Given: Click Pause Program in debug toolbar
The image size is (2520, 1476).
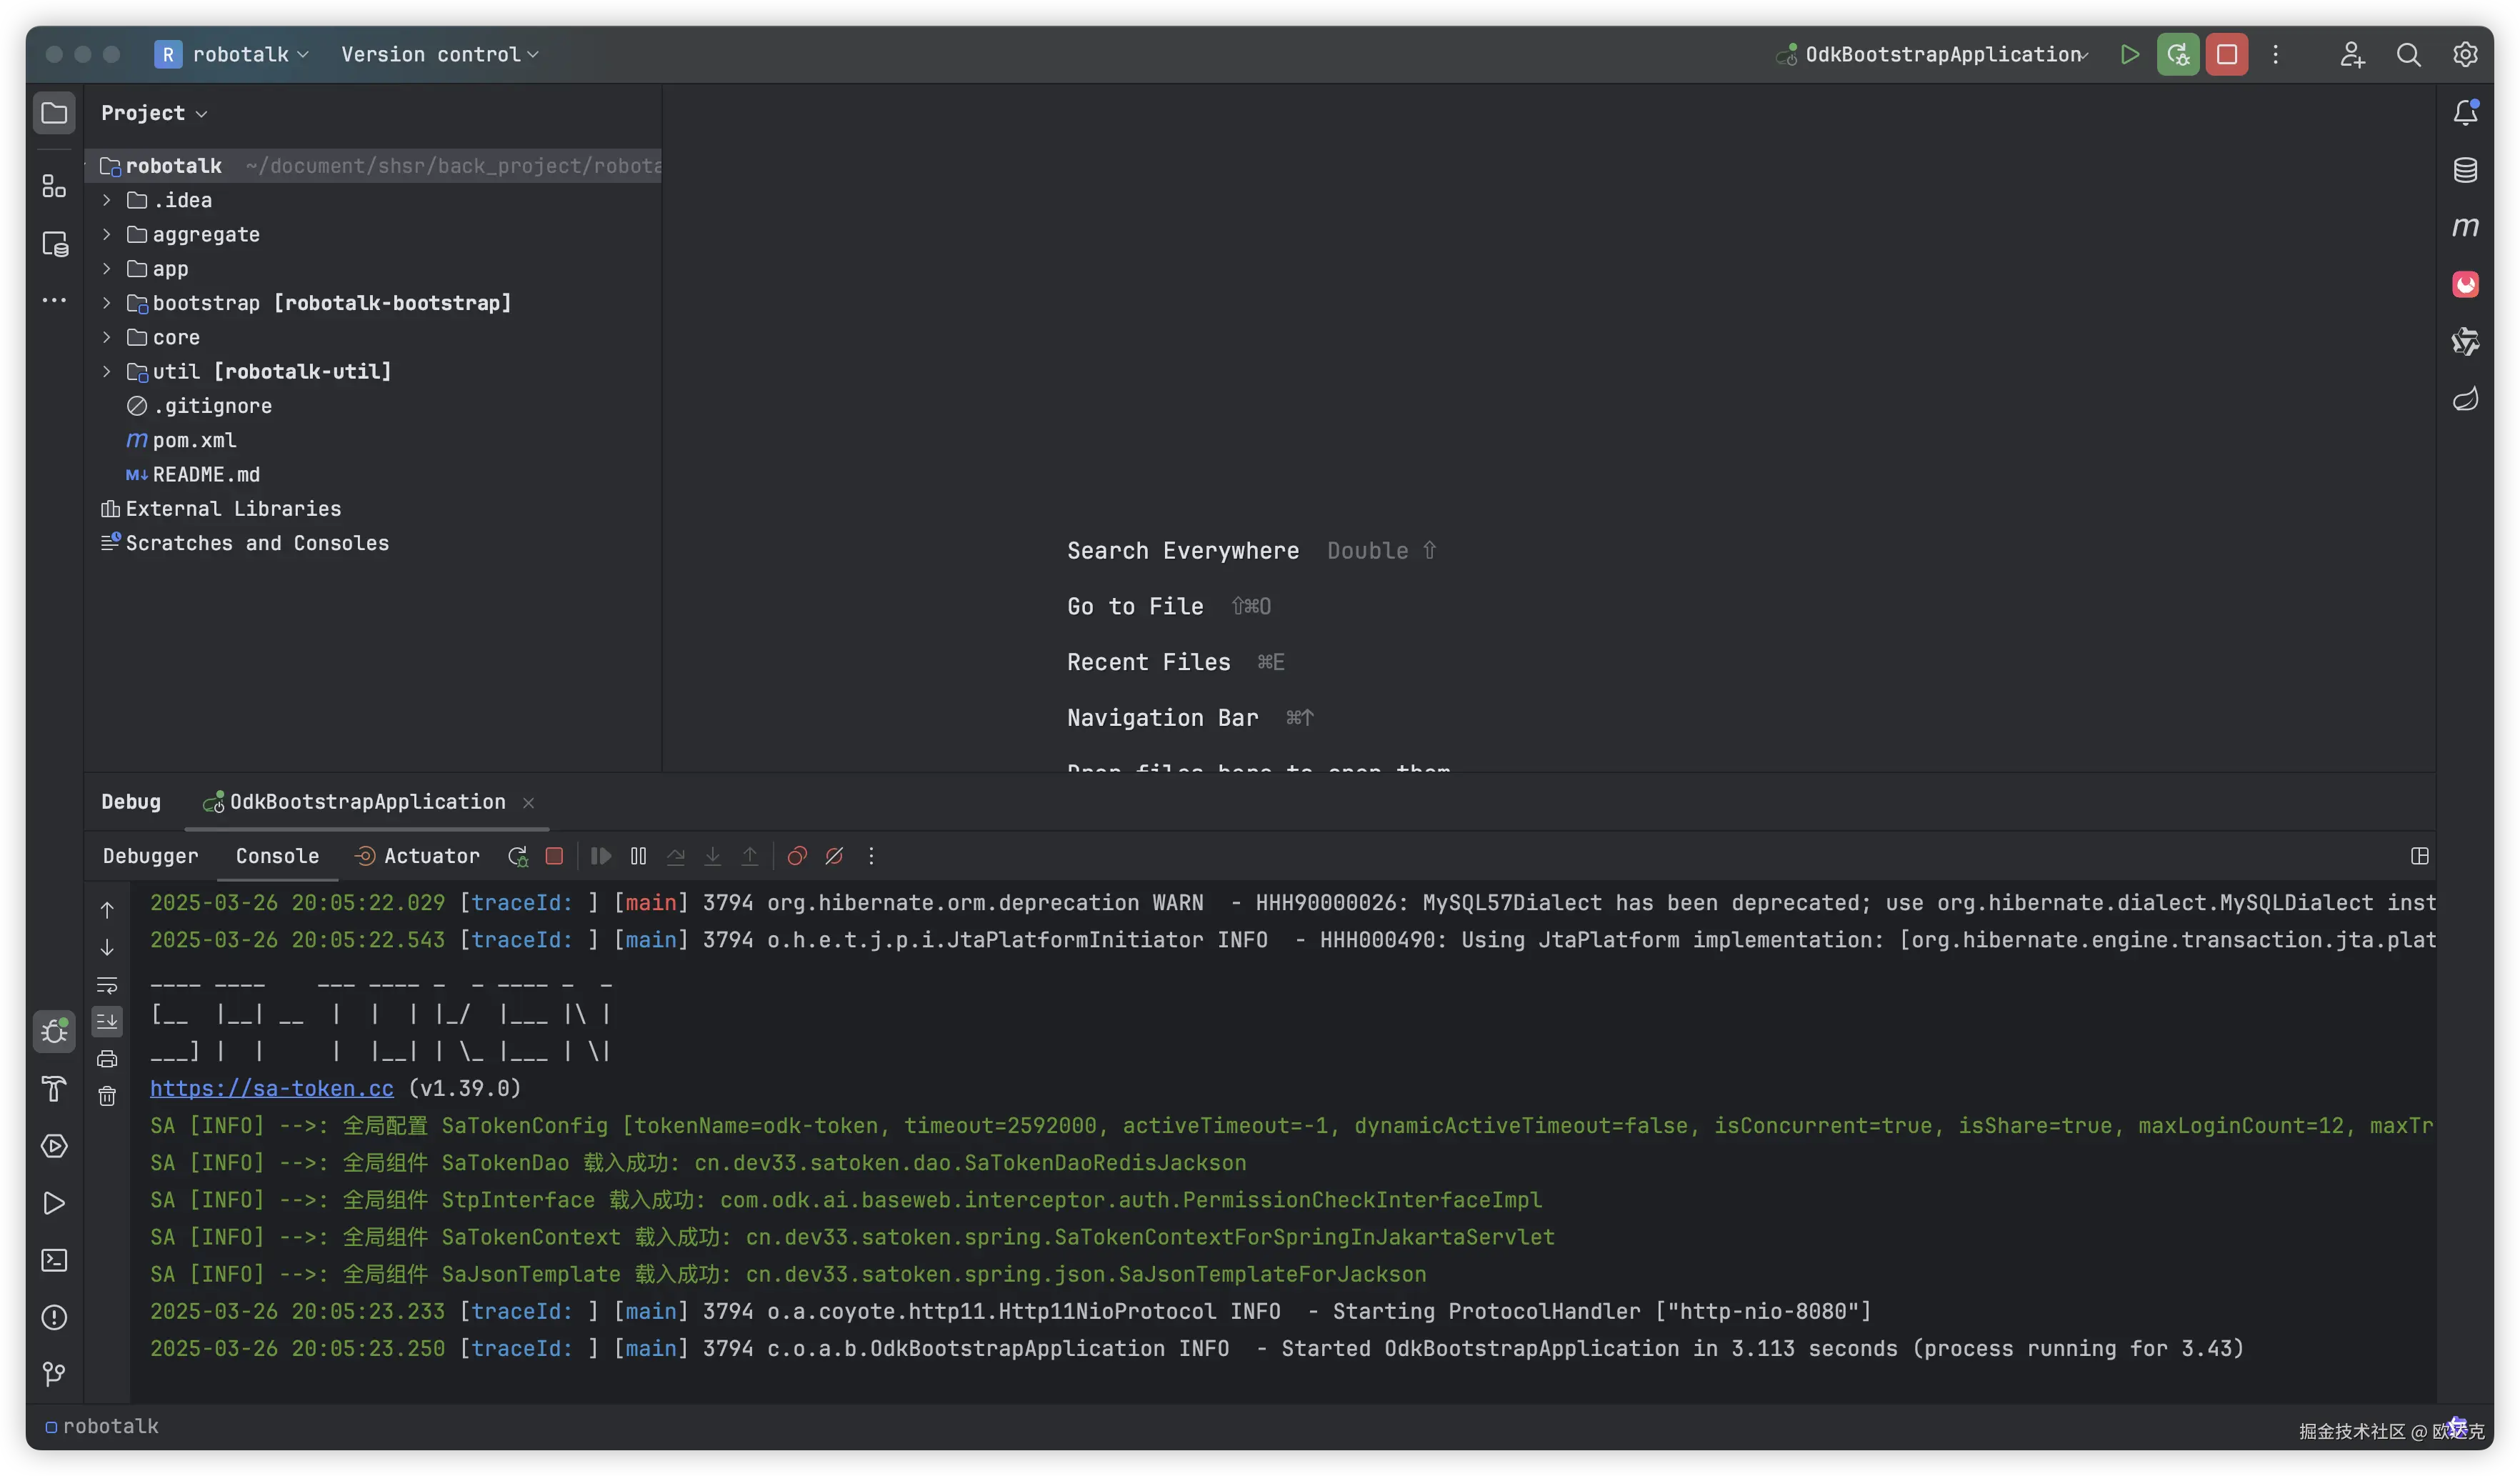Looking at the screenshot, I should point(638,856).
